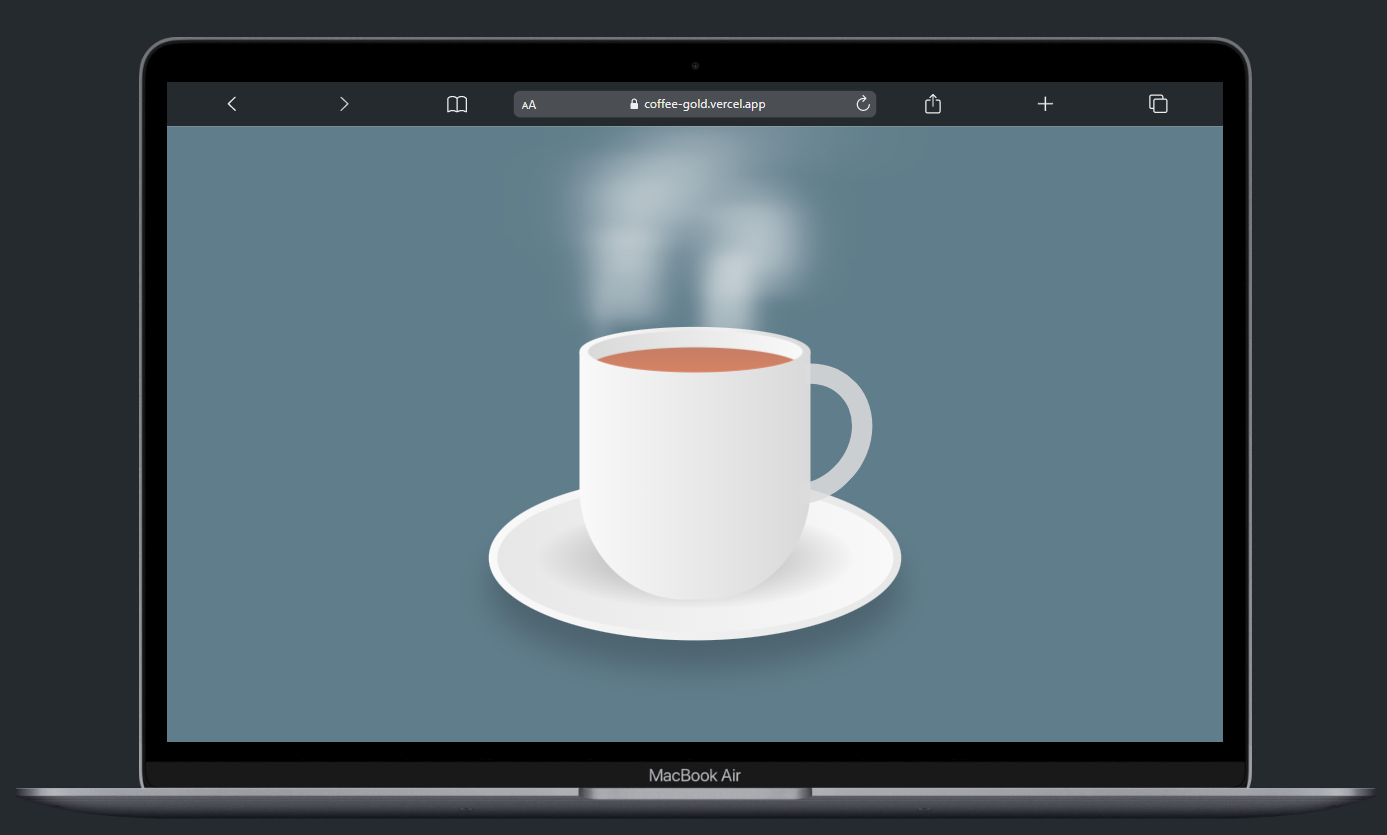
Task: Click the white coffee cup body
Action: pos(694,470)
